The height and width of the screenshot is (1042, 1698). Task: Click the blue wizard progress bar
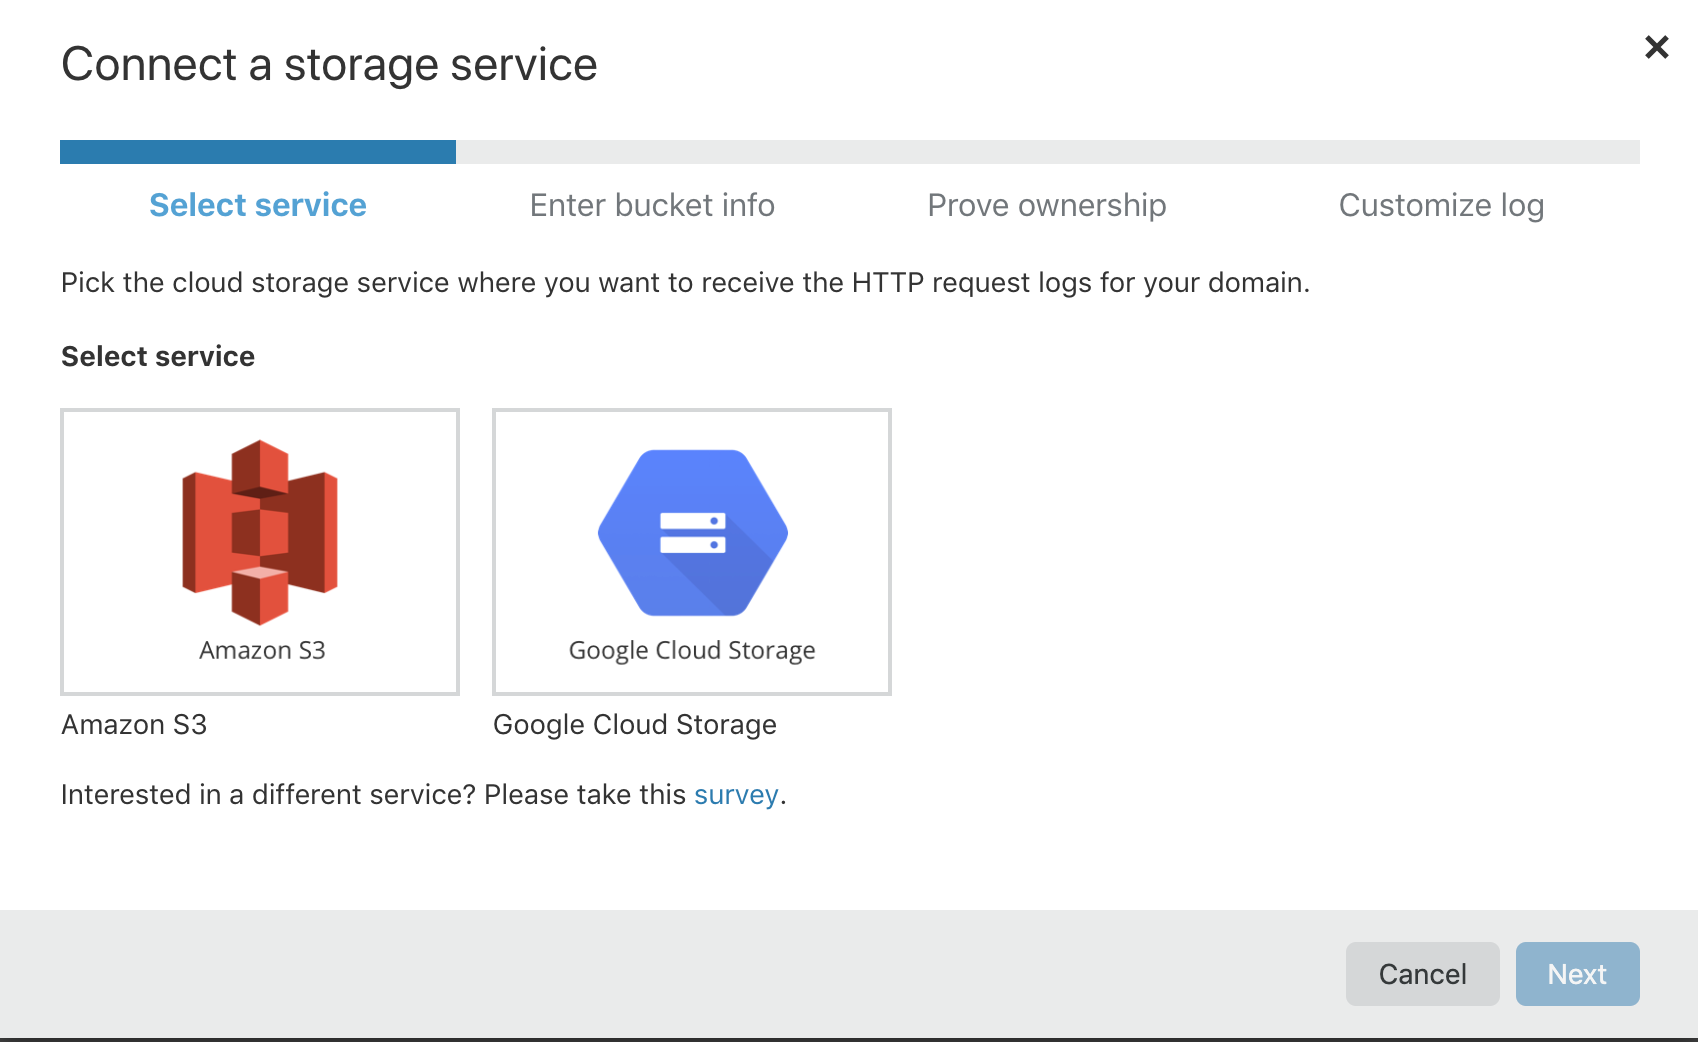(x=258, y=152)
